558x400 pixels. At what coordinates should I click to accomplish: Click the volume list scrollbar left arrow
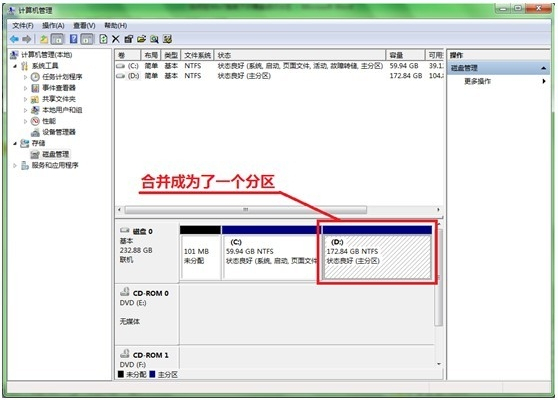tap(120, 210)
